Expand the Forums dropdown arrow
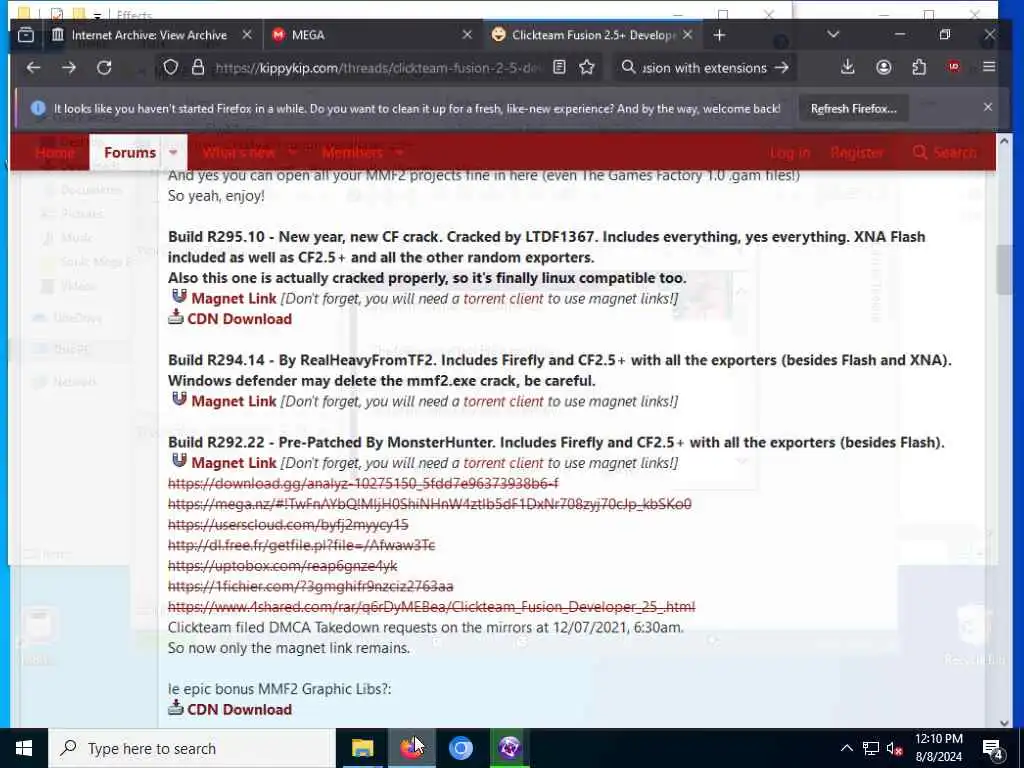The image size is (1024, 768). click(x=173, y=152)
